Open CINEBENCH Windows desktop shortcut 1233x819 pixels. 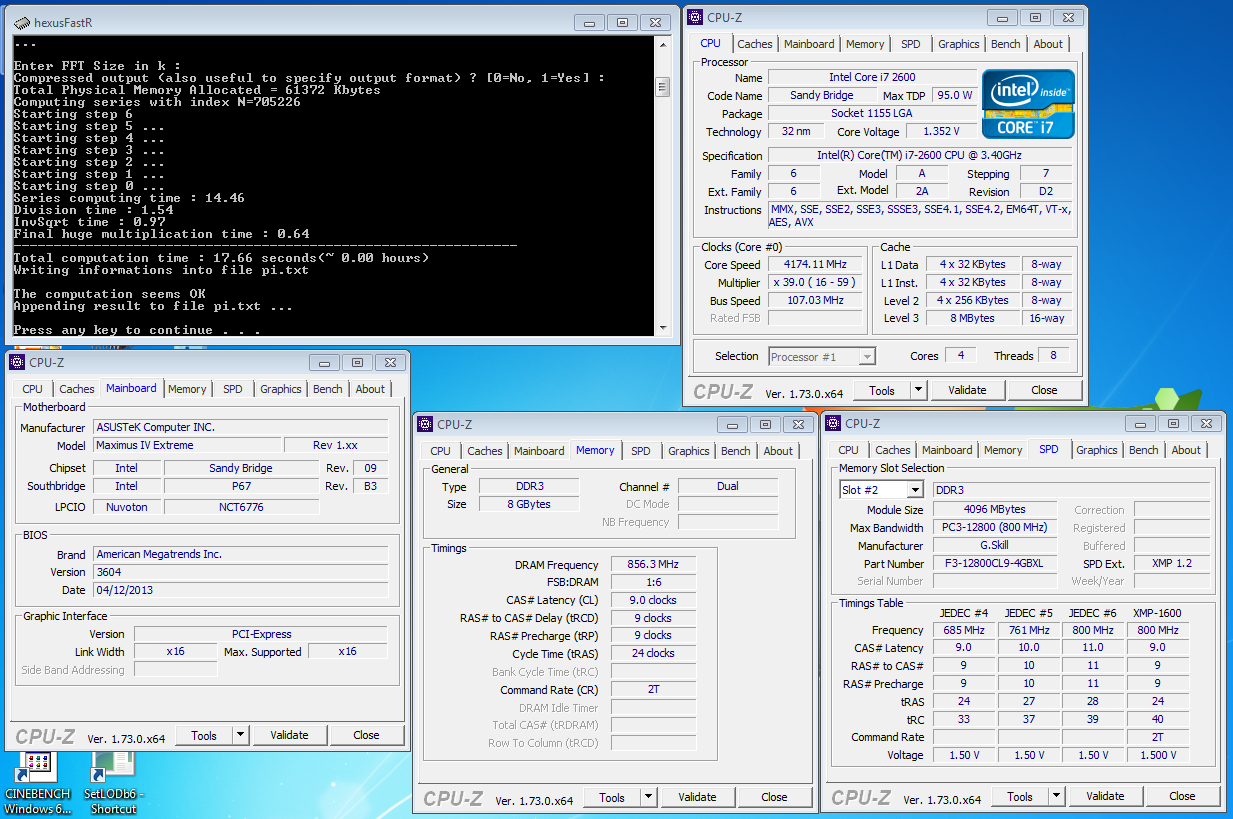pos(38,782)
